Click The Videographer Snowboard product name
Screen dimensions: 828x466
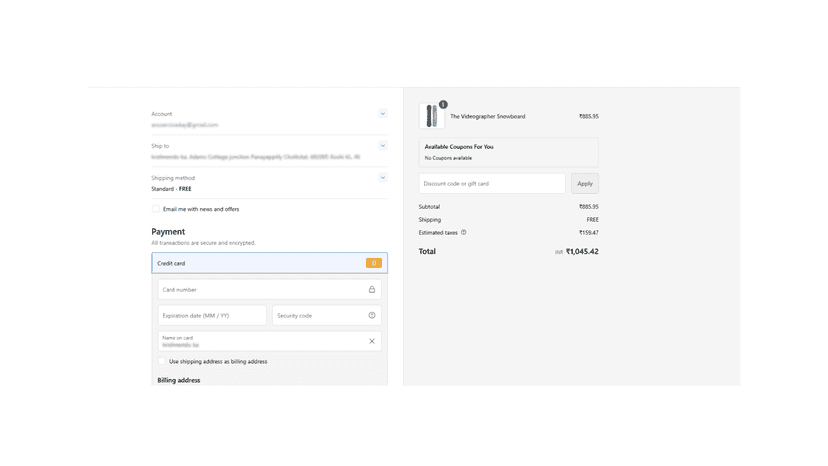487,116
